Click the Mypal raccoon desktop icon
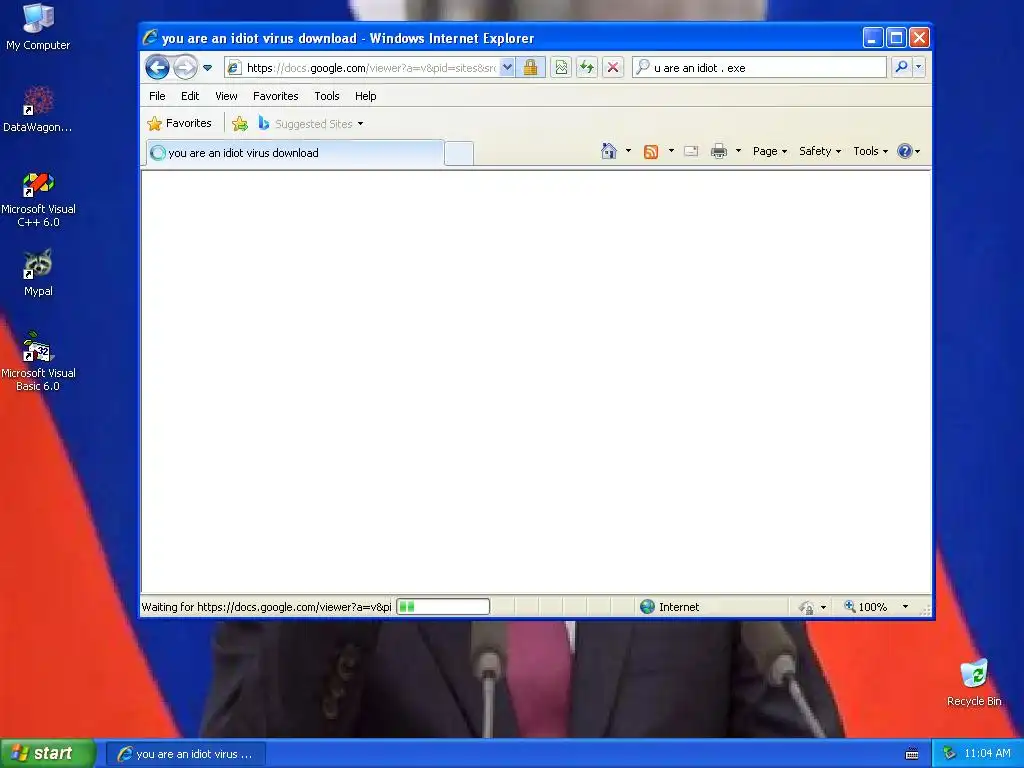 pyautogui.click(x=38, y=273)
